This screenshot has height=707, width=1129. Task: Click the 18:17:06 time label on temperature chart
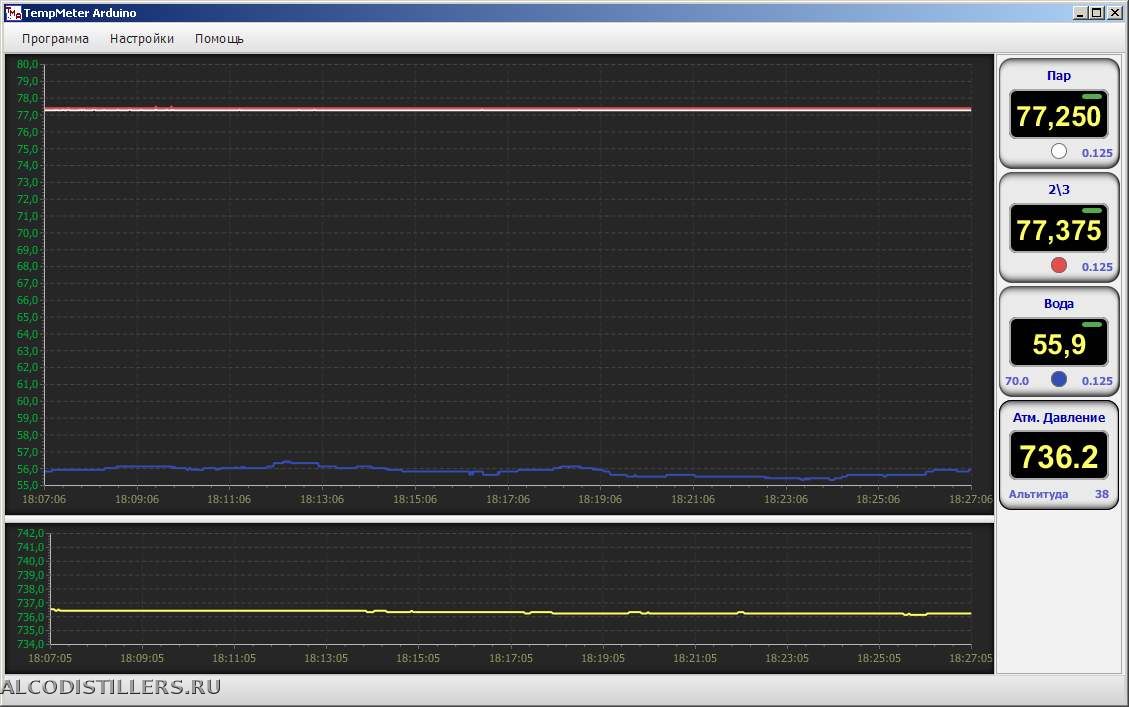pyautogui.click(x=508, y=499)
